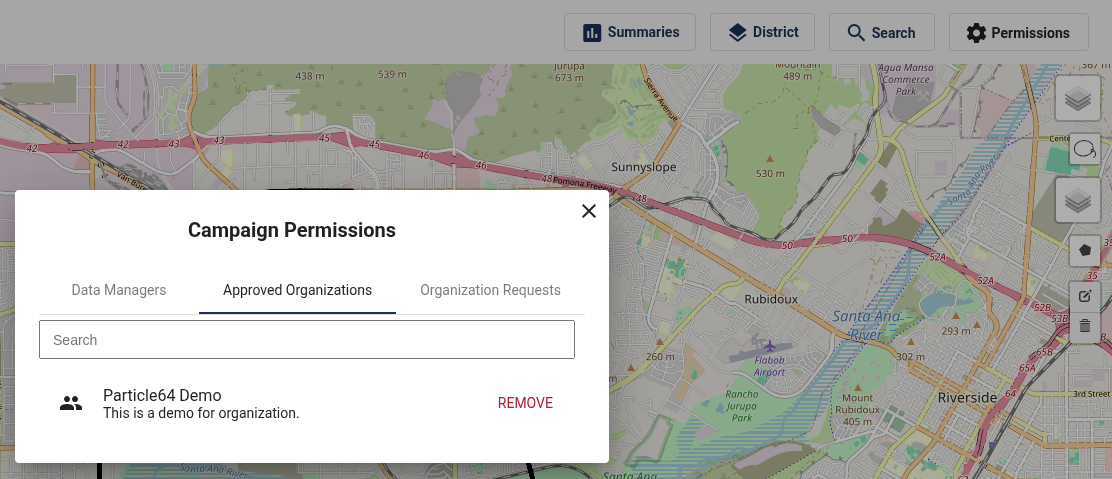
Task: Click the Particle64 Demo organization name
Action: click(x=162, y=395)
